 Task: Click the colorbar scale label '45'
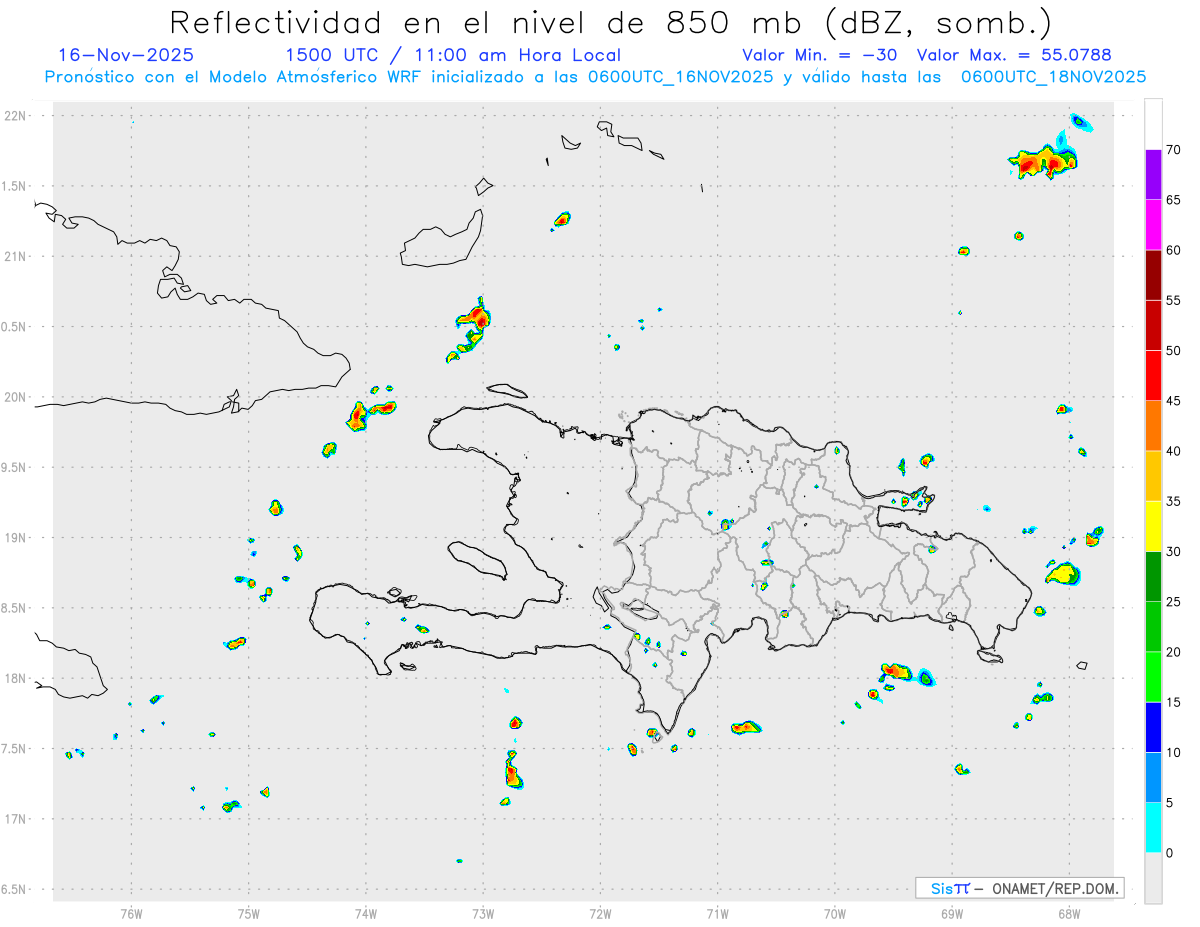[x=1175, y=401]
